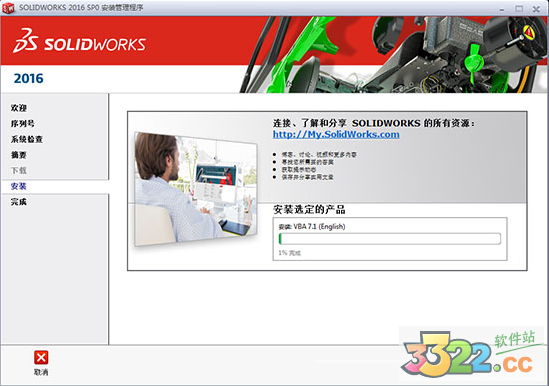Click the 1% 完成 status text
Viewport: 549px width, 386px height.
coord(290,253)
